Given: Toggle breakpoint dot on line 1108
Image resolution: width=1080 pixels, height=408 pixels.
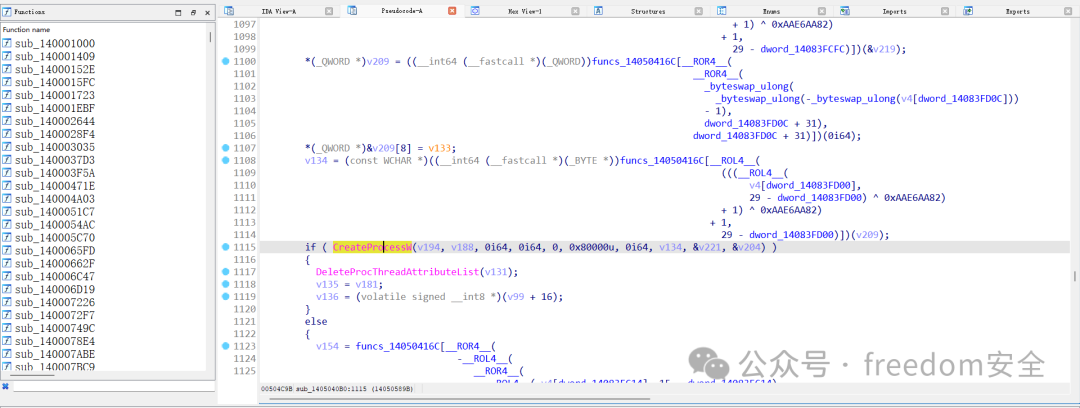Looking at the screenshot, I should 225,161.
